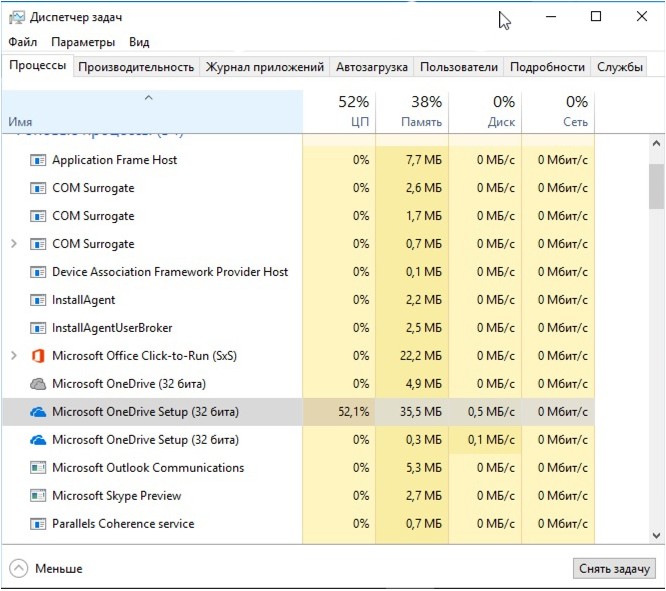The height and width of the screenshot is (591, 666).
Task: Click the 22,2 МБ memory value
Action: (x=420, y=356)
